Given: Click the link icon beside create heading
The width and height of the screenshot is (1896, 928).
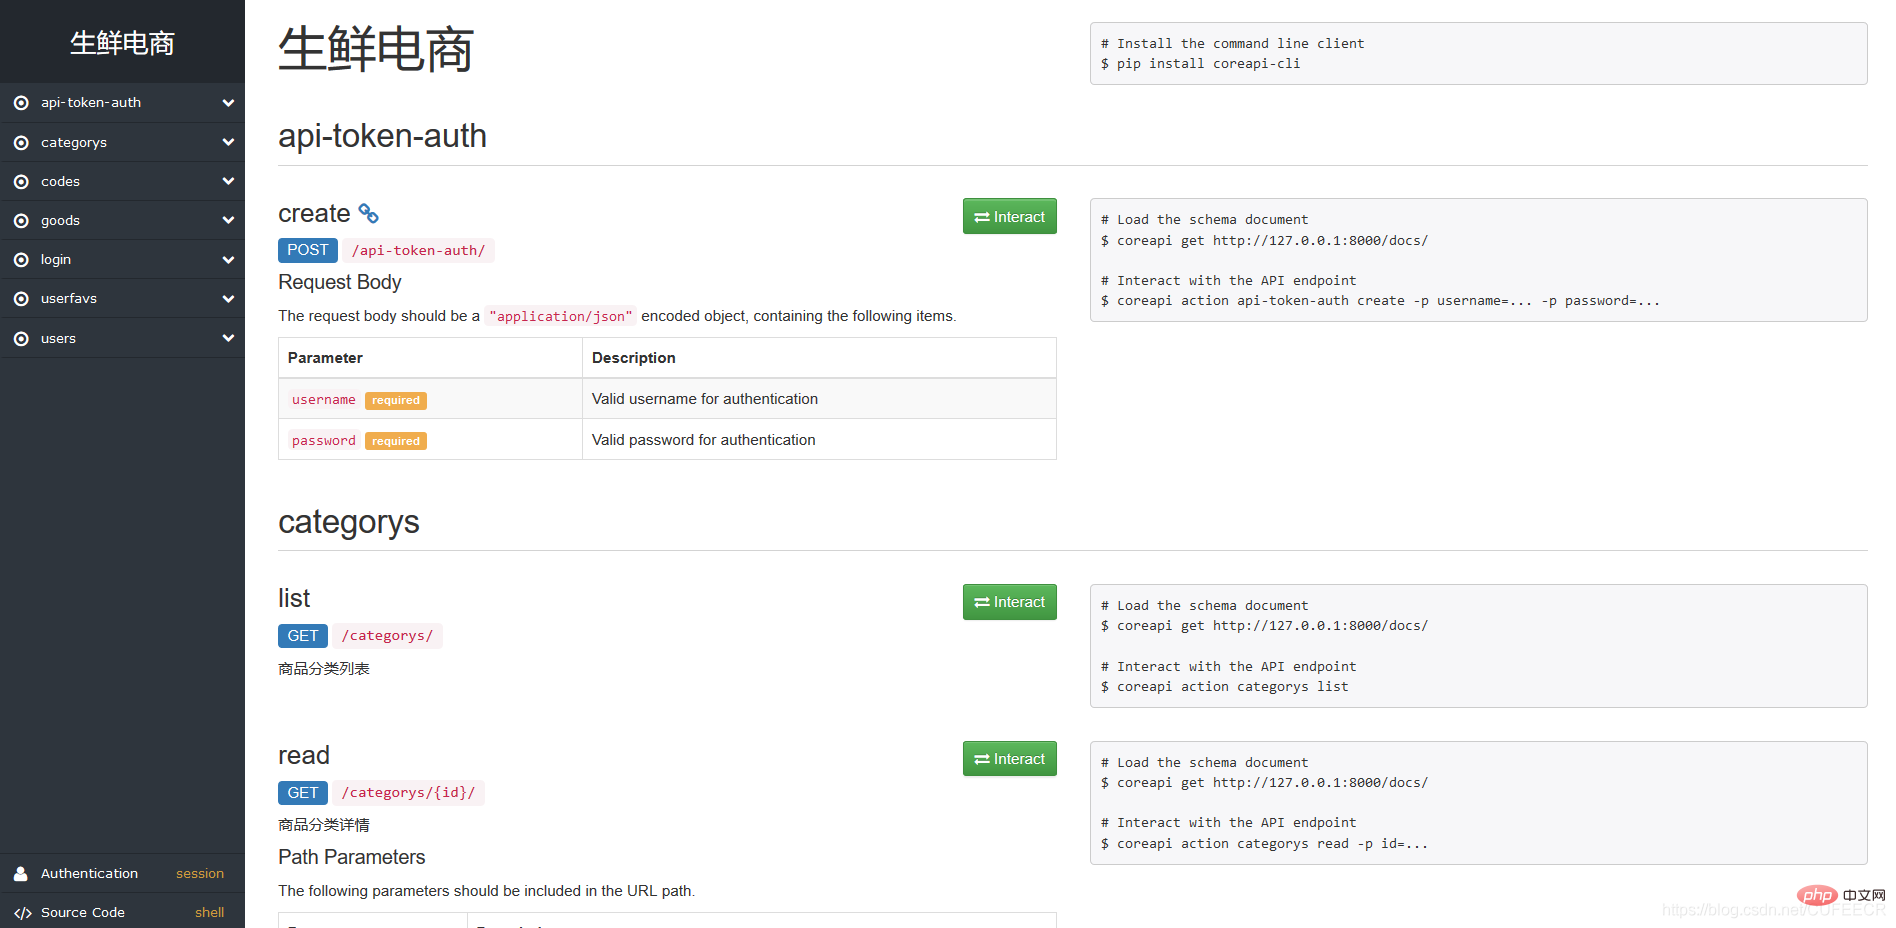Looking at the screenshot, I should pyautogui.click(x=368, y=214).
